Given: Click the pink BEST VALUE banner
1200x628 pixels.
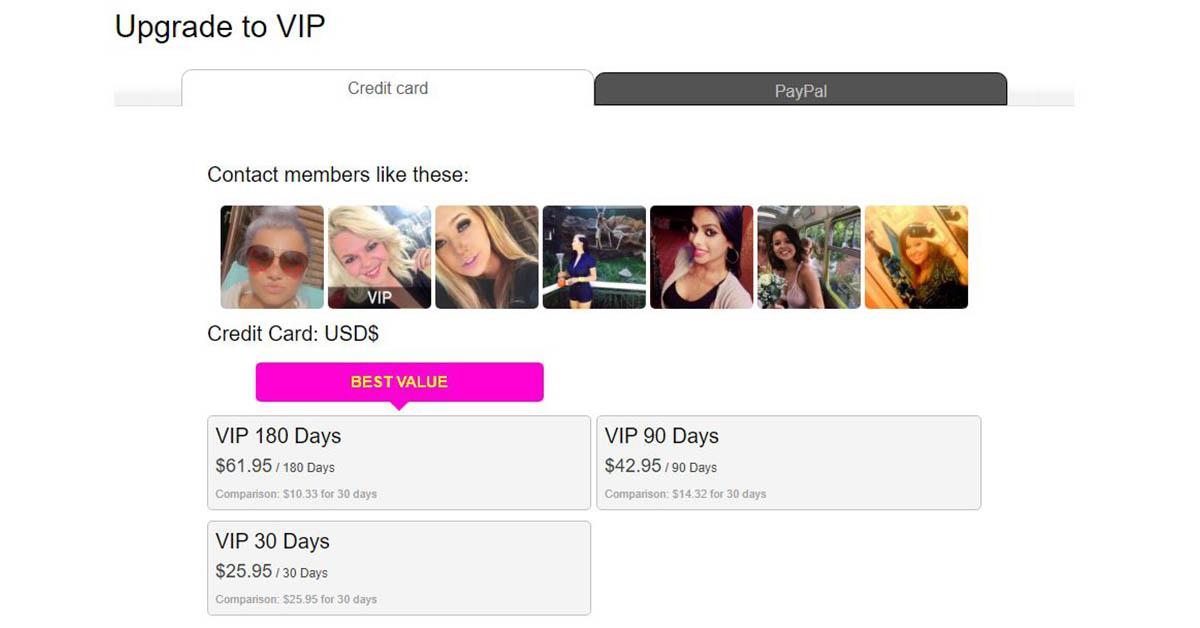Looking at the screenshot, I should (399, 382).
